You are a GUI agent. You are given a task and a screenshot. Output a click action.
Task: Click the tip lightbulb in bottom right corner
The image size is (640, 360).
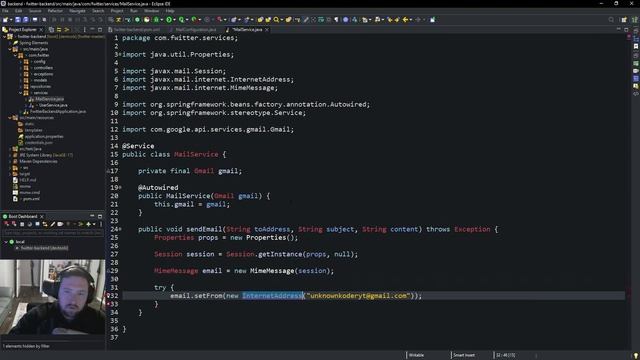point(636,356)
